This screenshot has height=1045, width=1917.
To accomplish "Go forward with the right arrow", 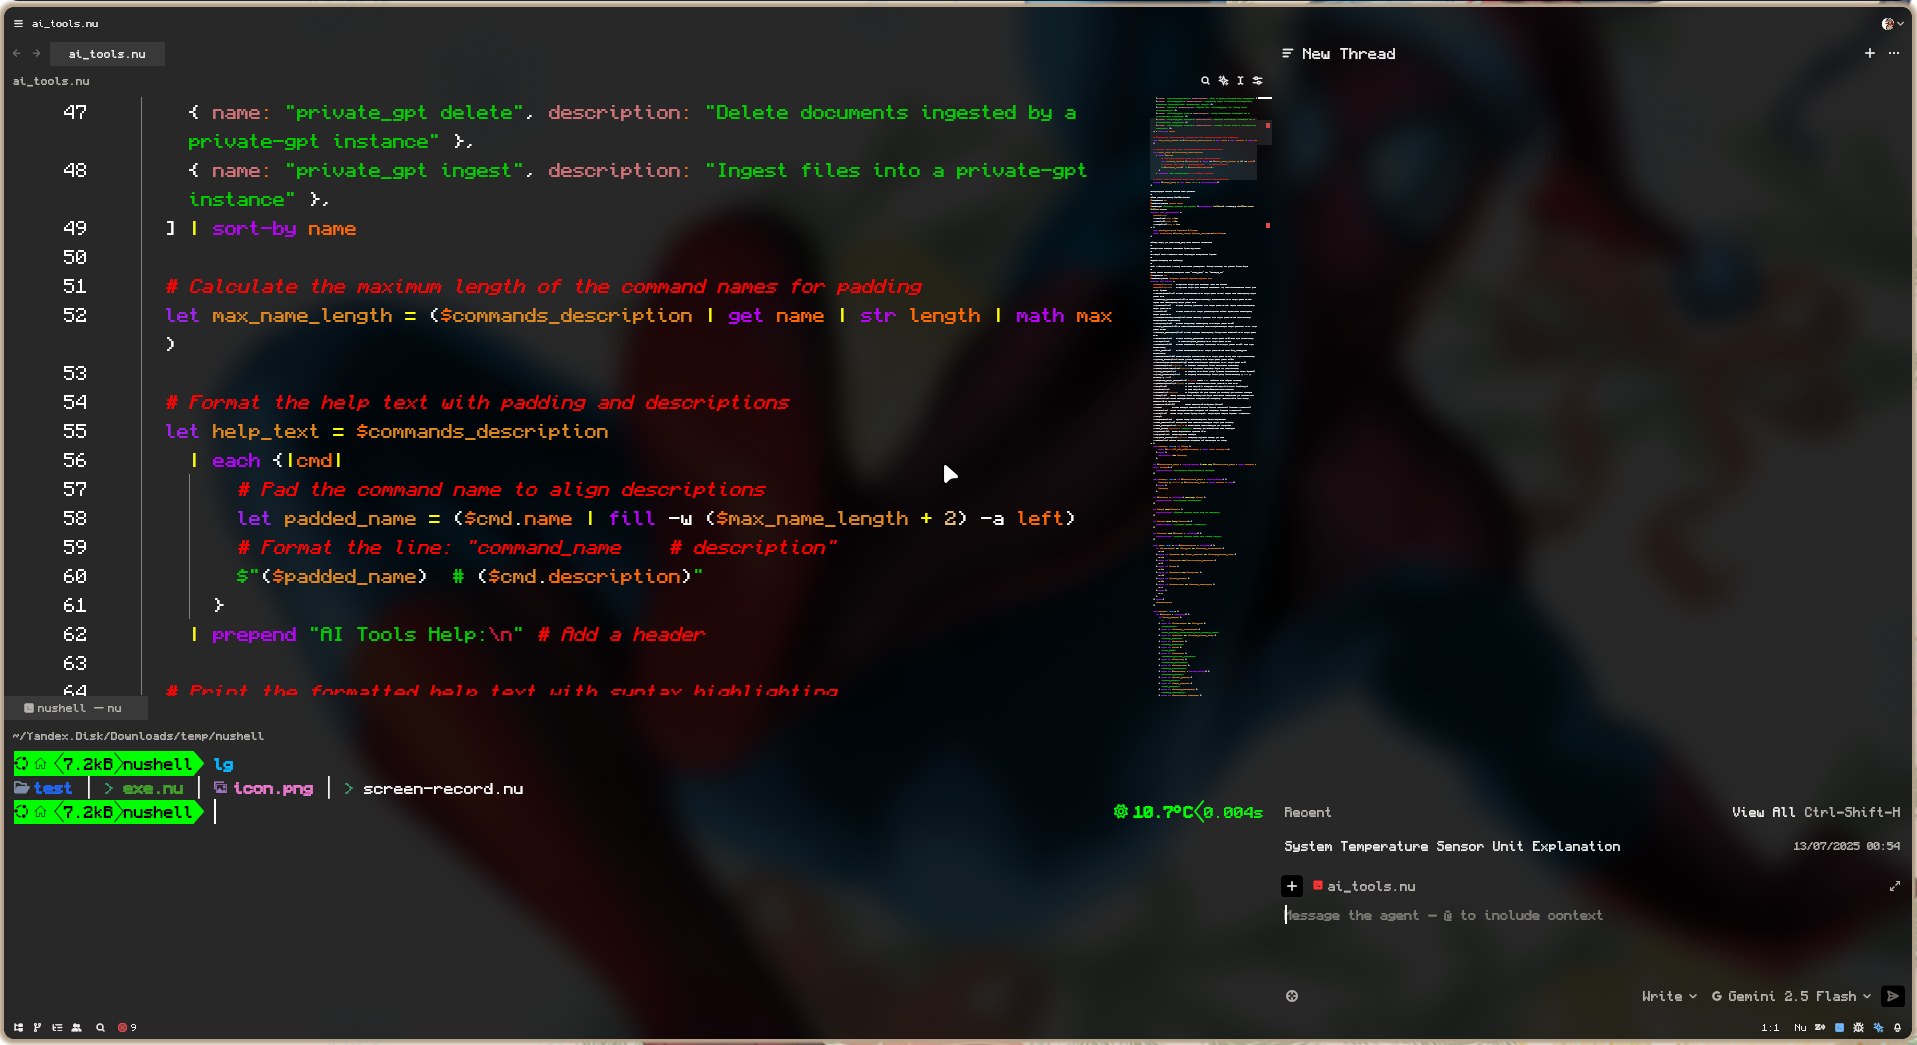I will [x=37, y=53].
